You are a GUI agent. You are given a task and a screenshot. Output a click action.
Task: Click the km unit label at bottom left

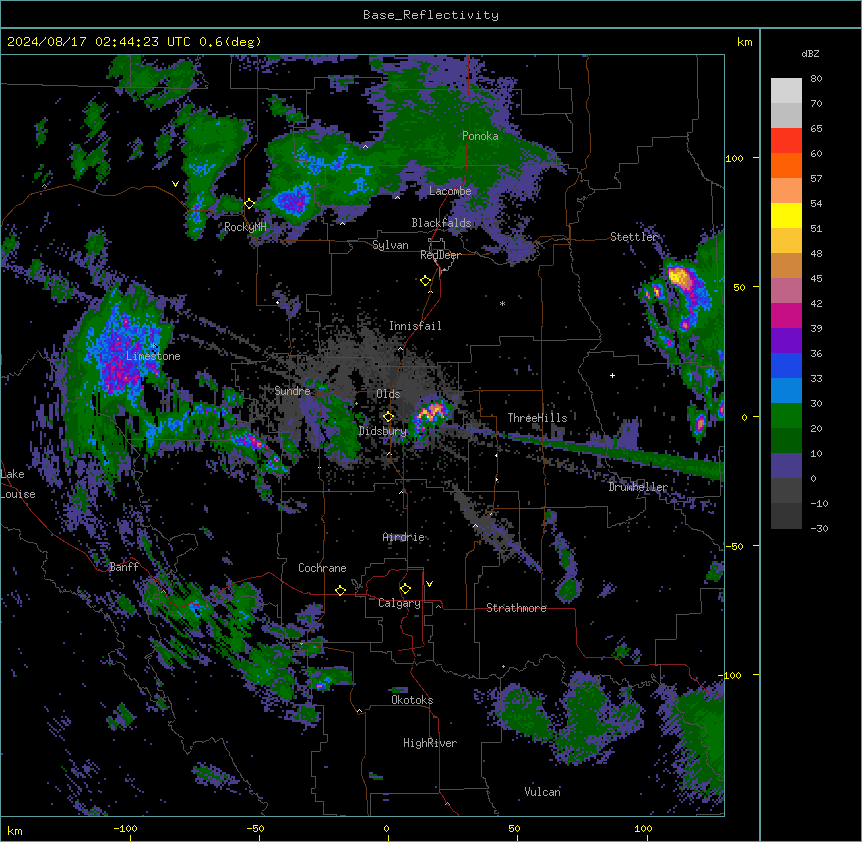pos(15,830)
